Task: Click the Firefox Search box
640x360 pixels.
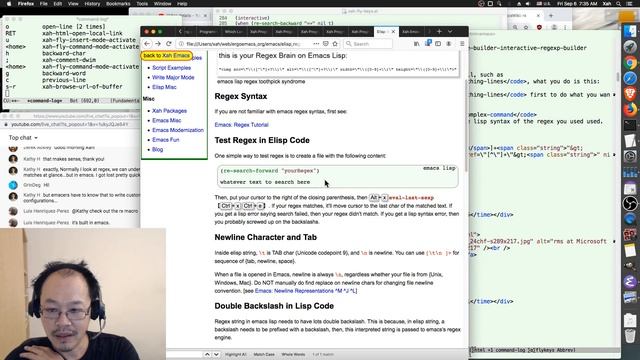Action: (369, 44)
